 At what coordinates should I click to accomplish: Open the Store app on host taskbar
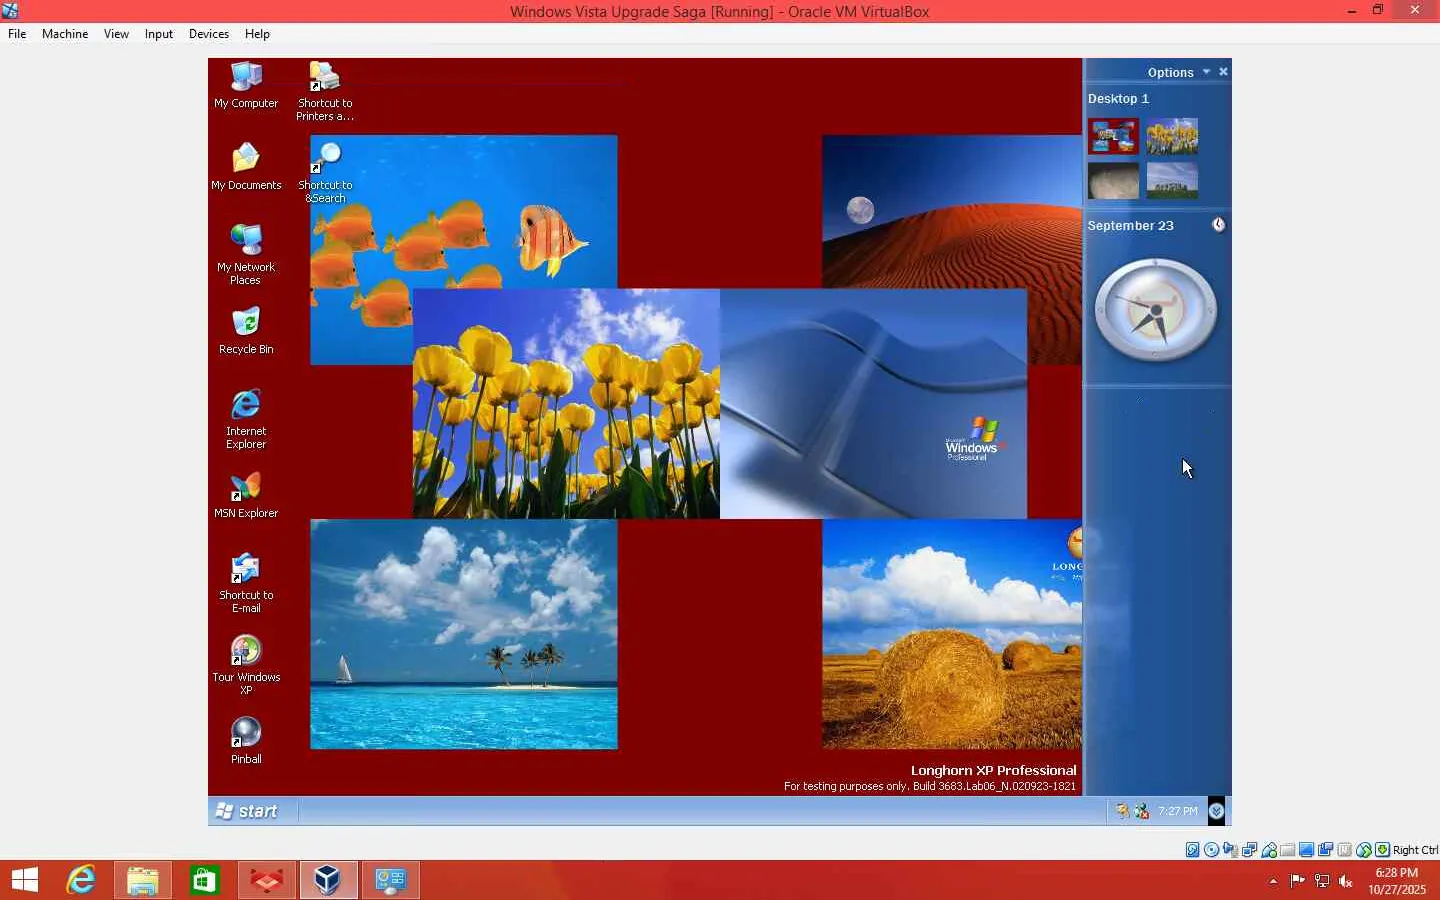pos(205,880)
